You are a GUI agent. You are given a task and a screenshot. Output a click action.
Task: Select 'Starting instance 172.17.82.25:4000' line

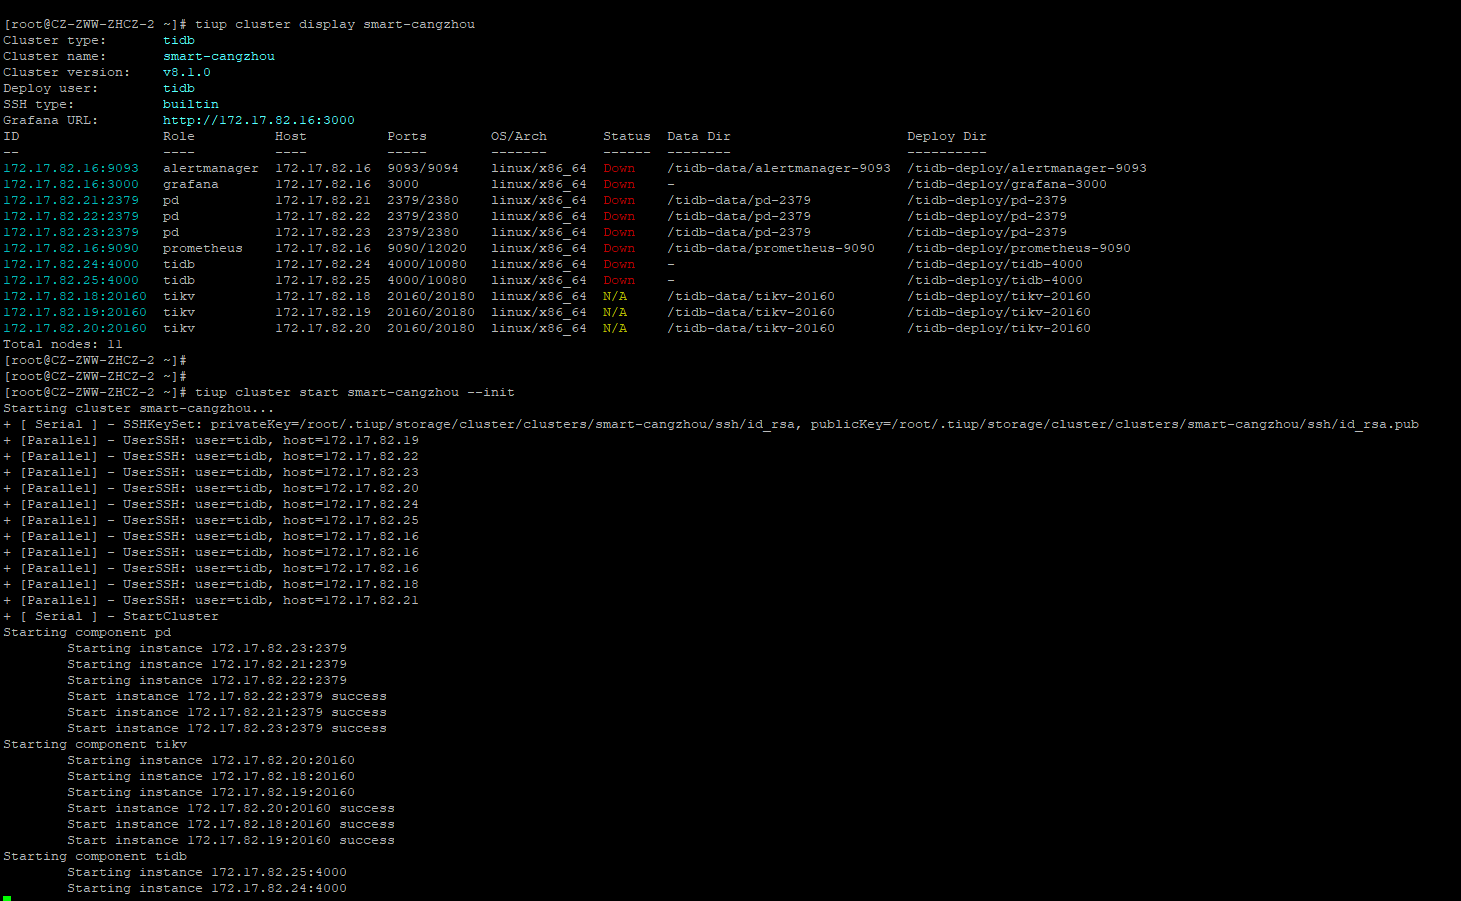point(207,872)
